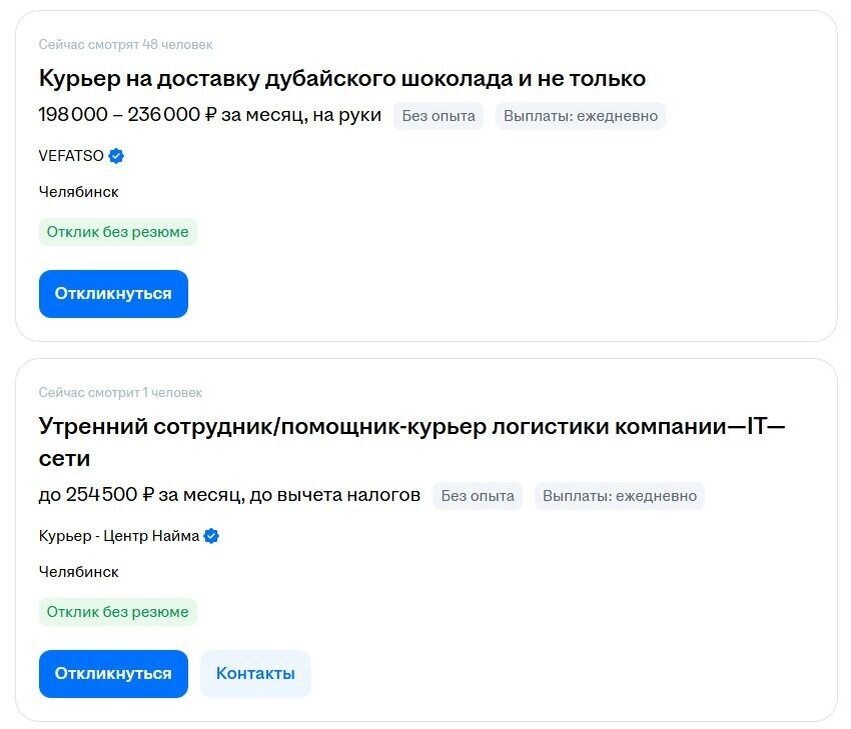851x729 pixels.
Task: Click the Выплаты: ежедневно tag on second vacancy
Action: point(619,496)
